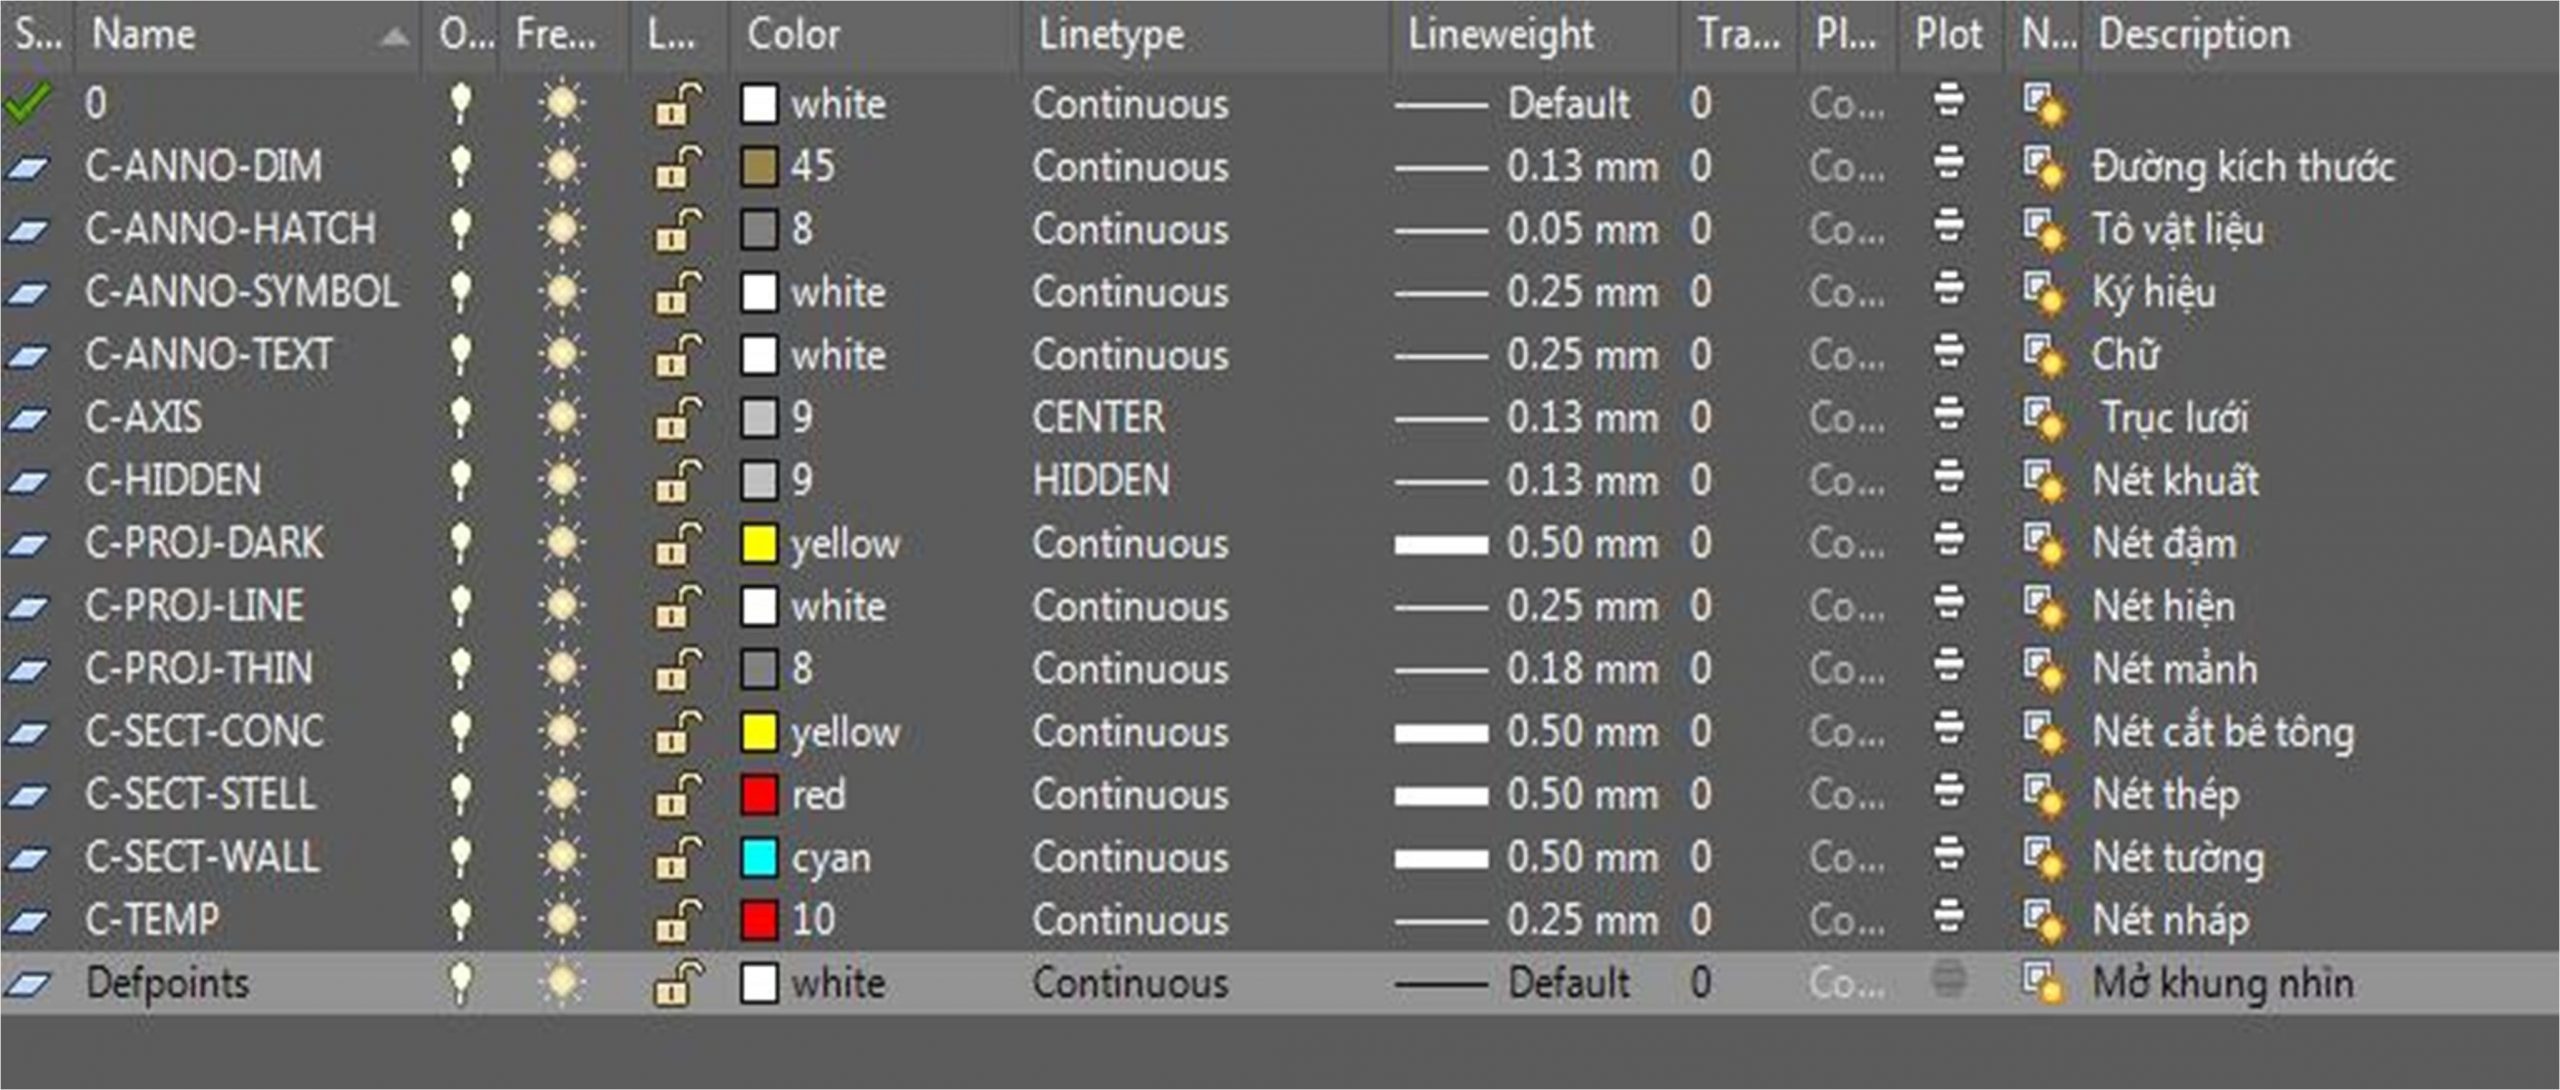This screenshot has width=2560, height=1090.
Task: Click the new viewport freeze icon for C-ANNO-DIM
Action: pos(2044,166)
